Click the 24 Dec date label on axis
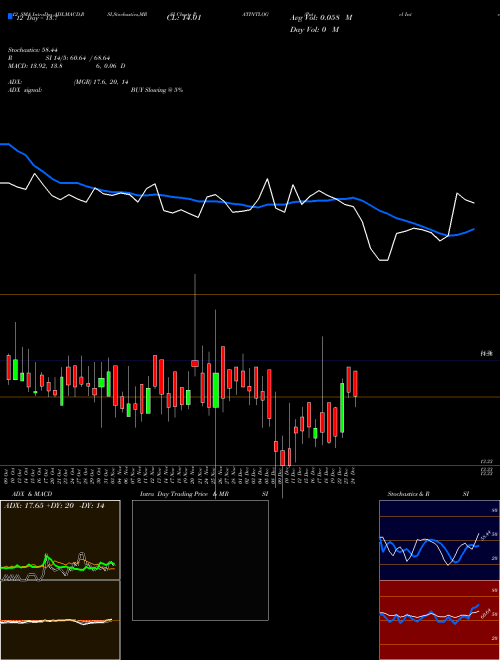Screen dimensions: 500x660 [355, 475]
